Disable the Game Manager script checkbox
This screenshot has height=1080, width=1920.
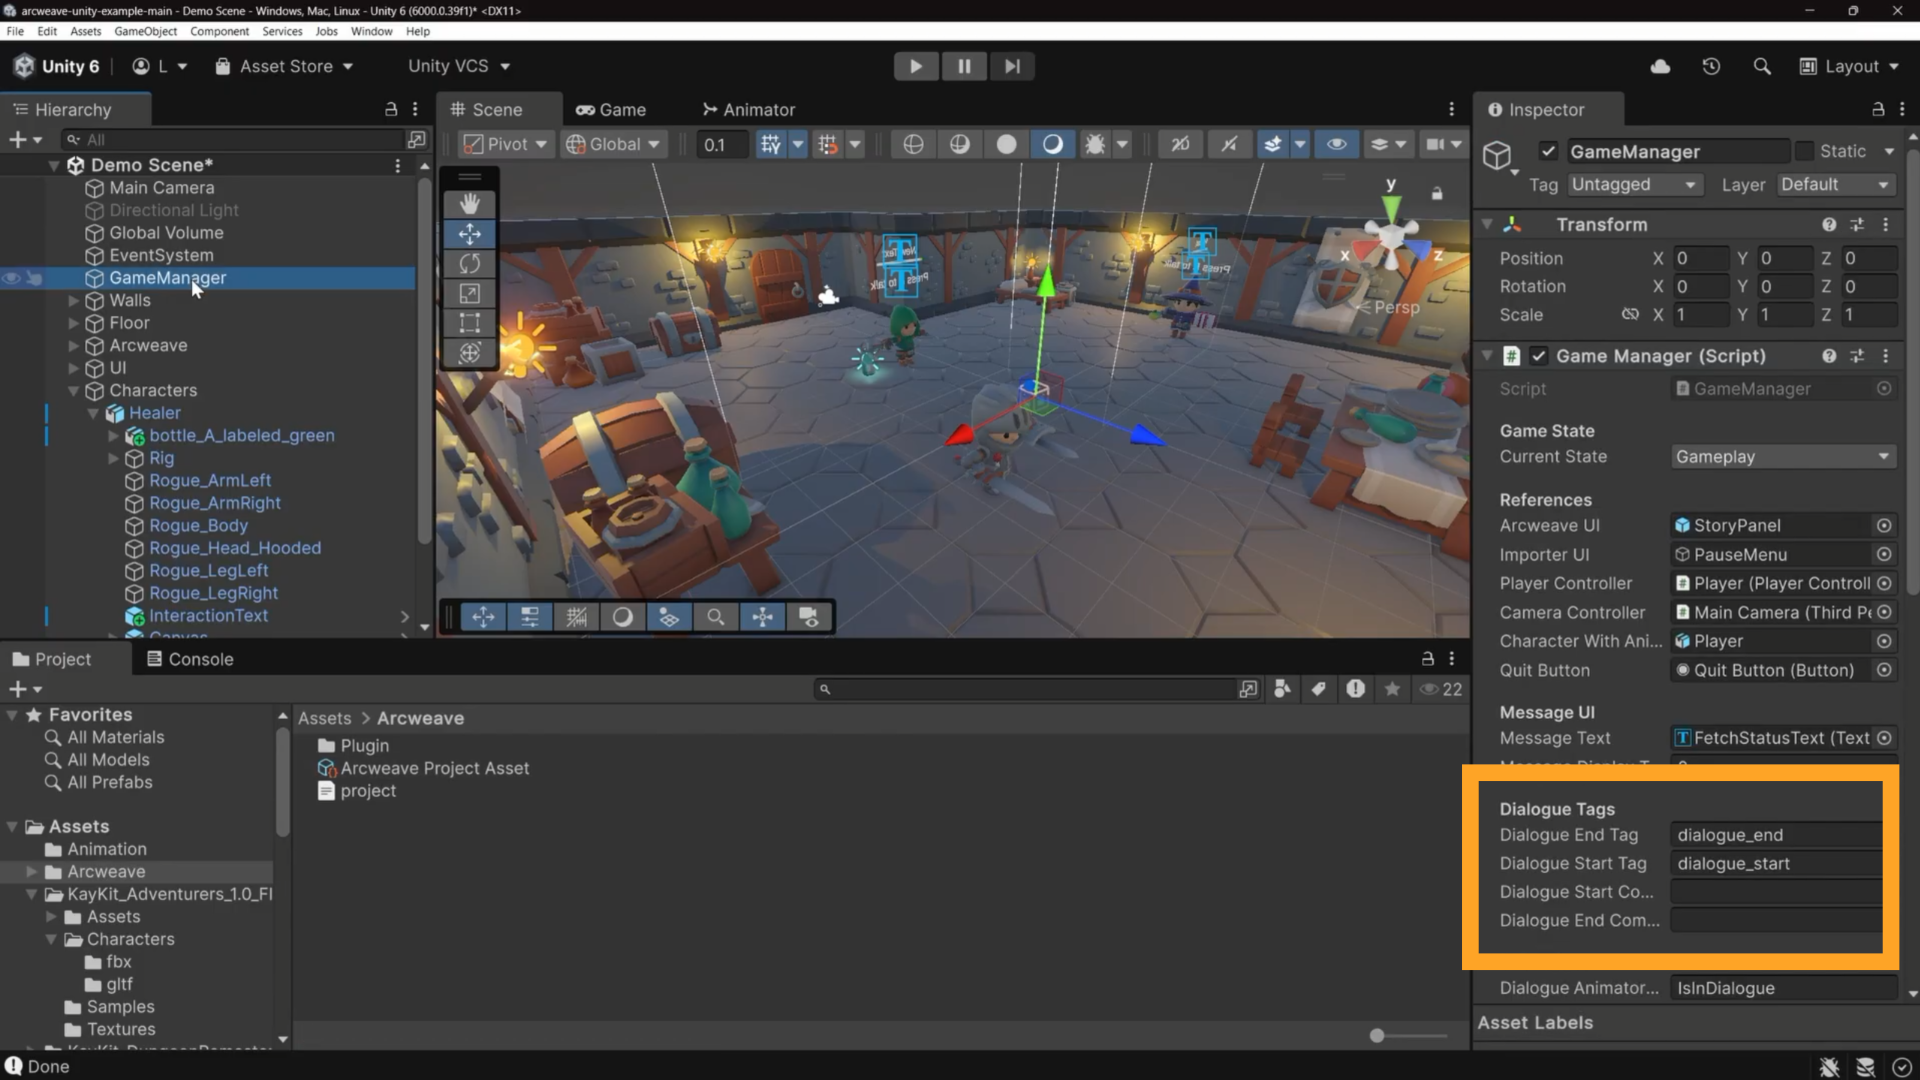coord(1539,356)
